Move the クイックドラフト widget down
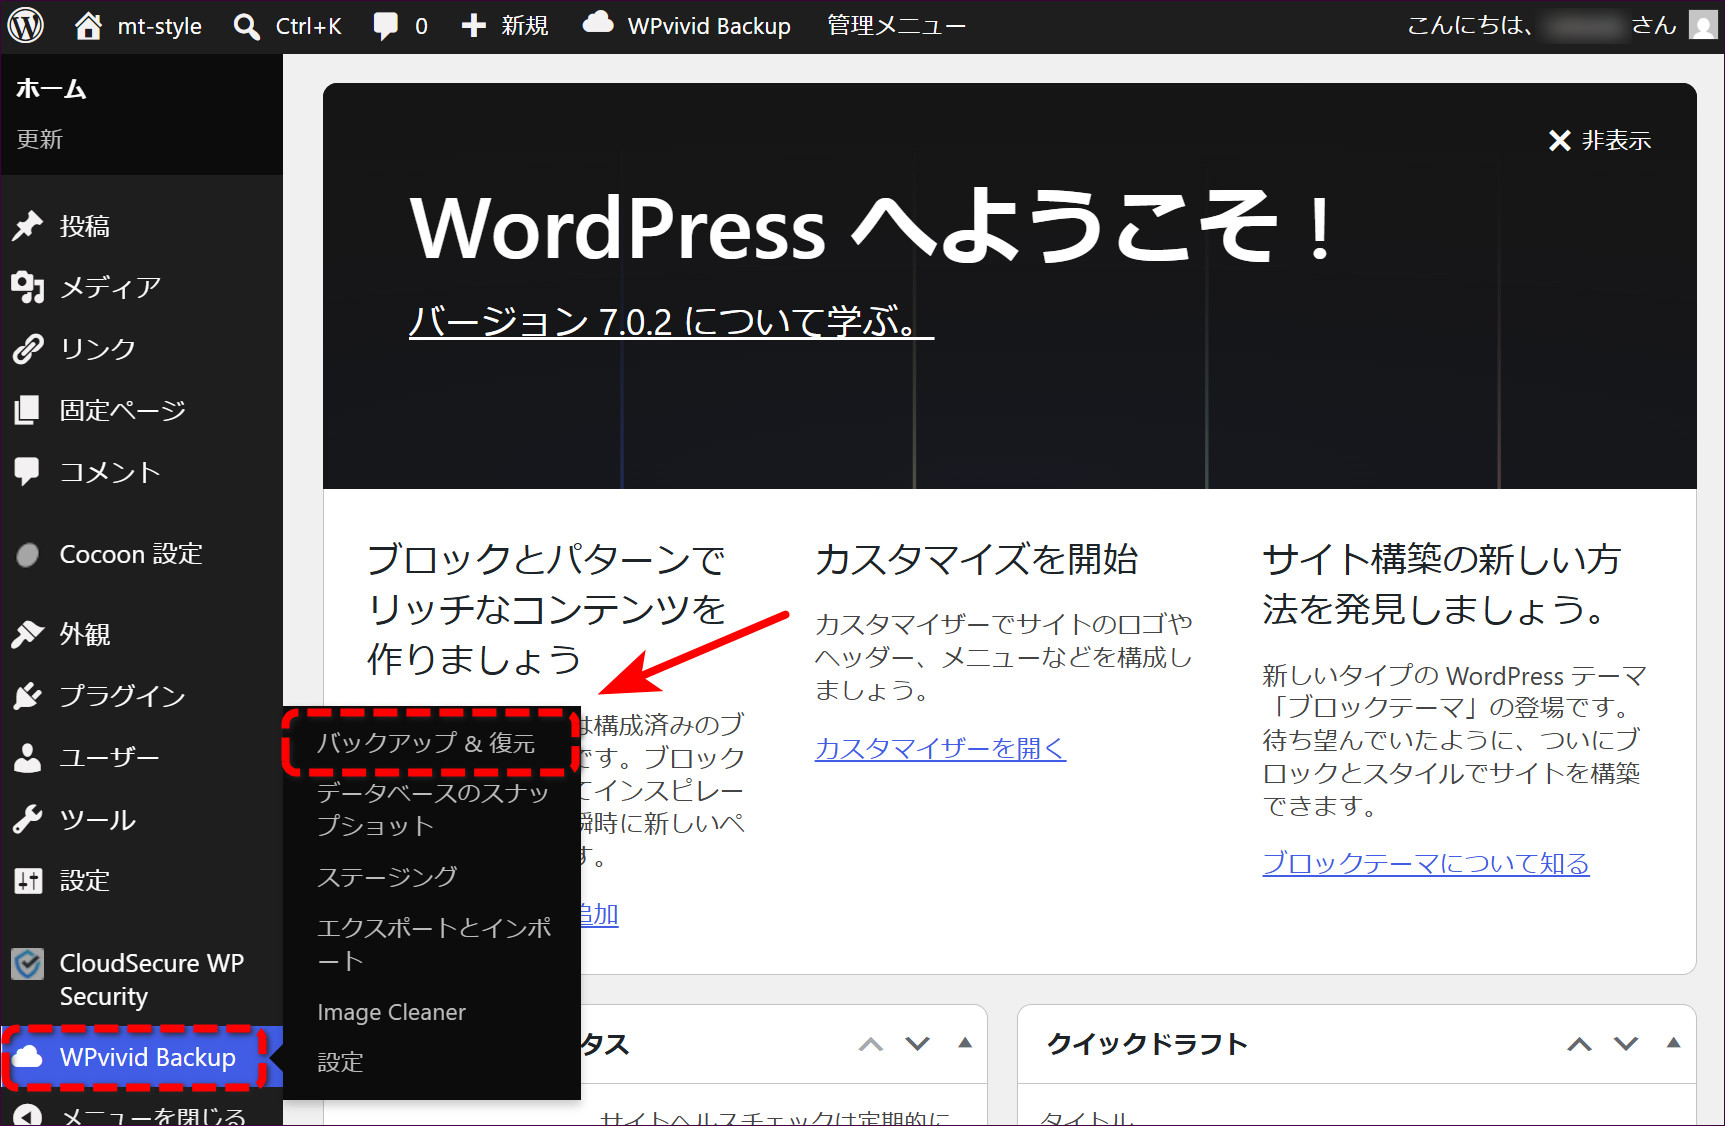 pyautogui.click(x=1627, y=1044)
